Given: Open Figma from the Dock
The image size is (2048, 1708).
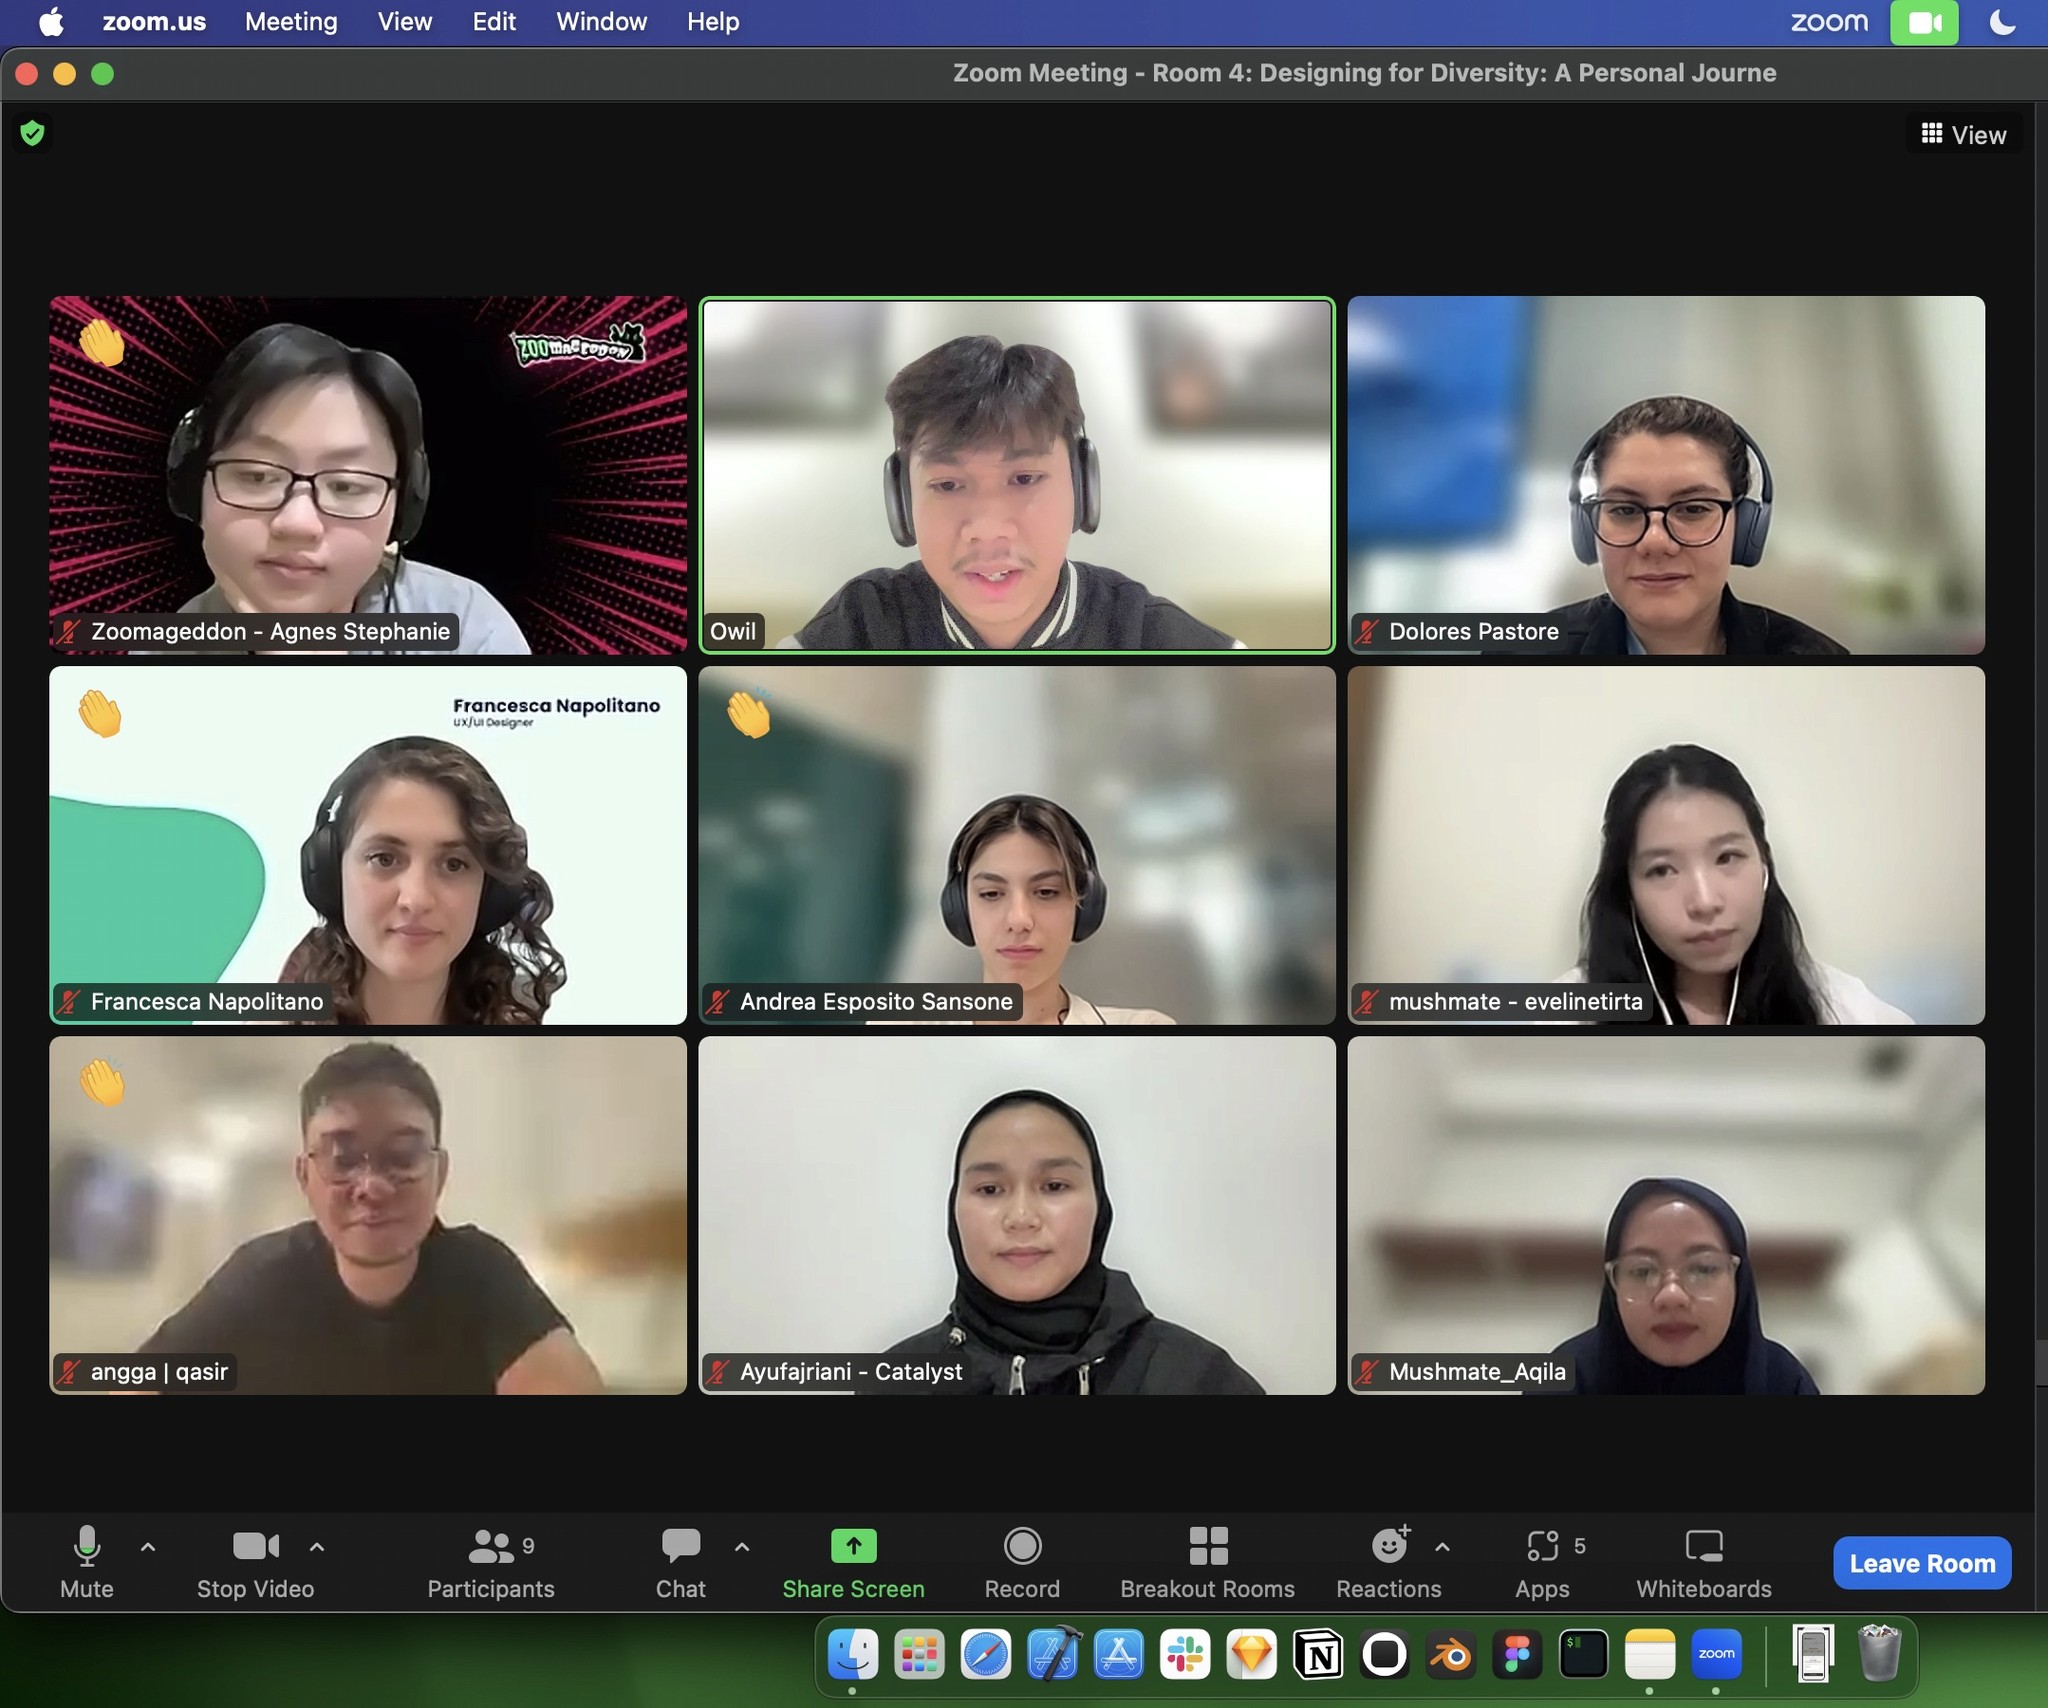Looking at the screenshot, I should (x=1517, y=1655).
